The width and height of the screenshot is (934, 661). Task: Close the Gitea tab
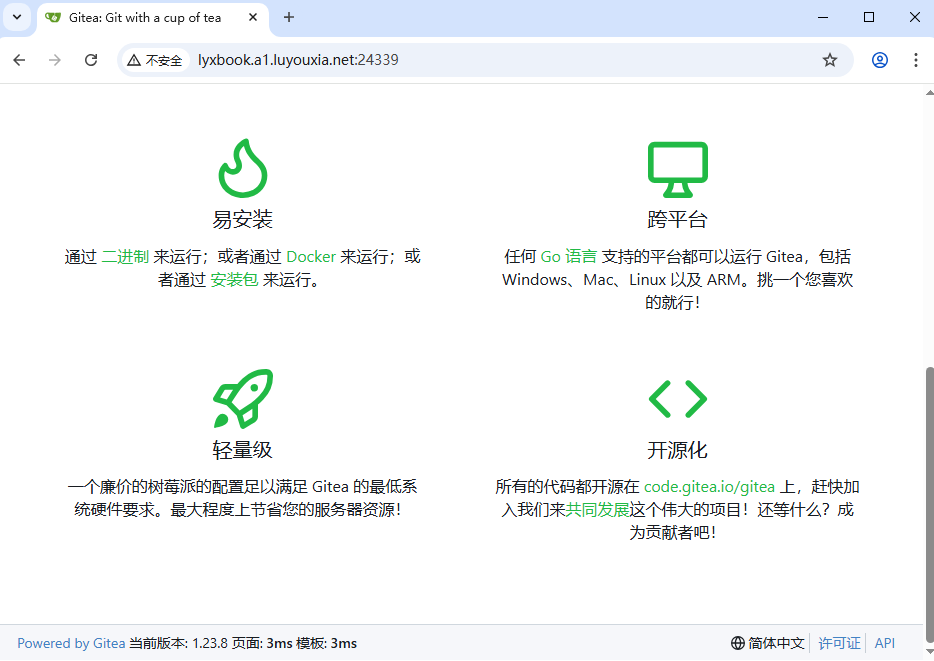pos(253,17)
